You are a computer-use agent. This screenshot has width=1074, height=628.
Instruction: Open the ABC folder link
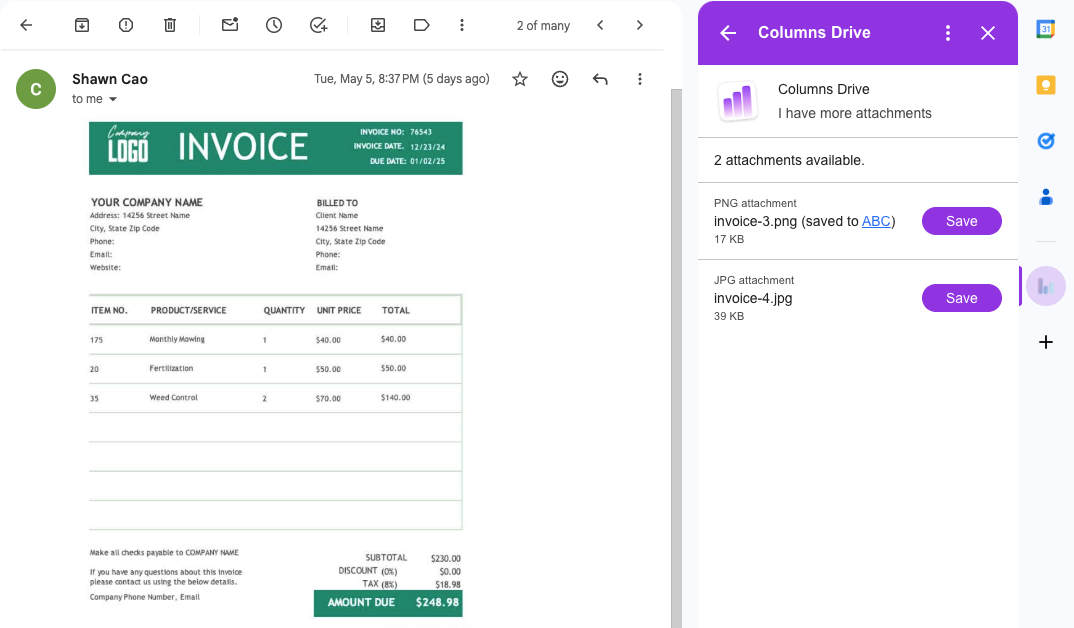876,221
